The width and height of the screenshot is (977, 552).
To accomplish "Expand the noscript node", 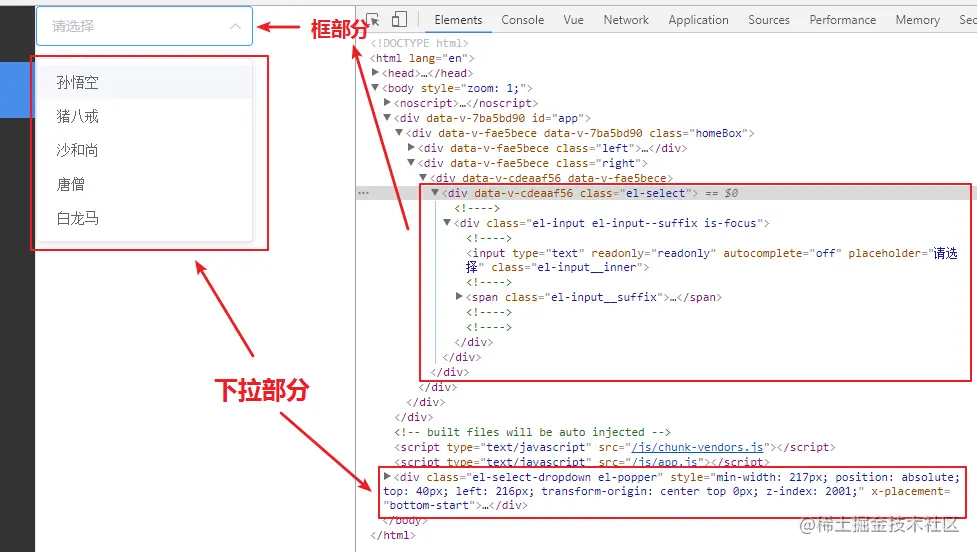I will [x=387, y=102].
